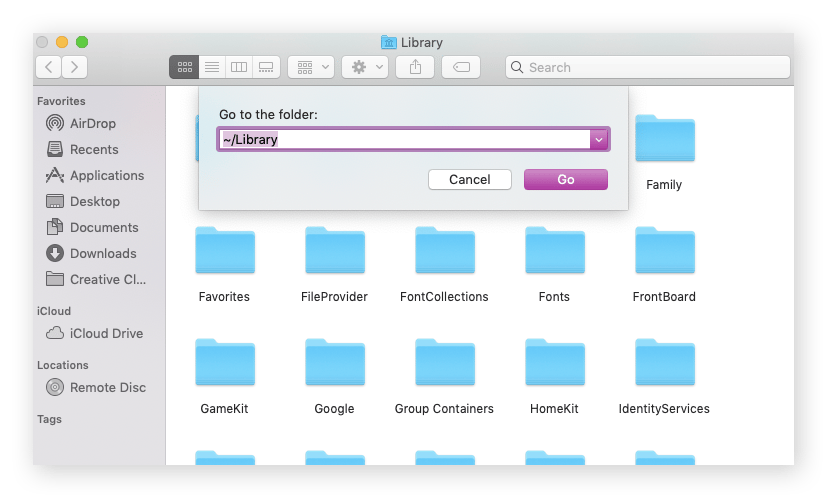Switch to gallery view
Screen dimensions: 827x498
click(266, 67)
